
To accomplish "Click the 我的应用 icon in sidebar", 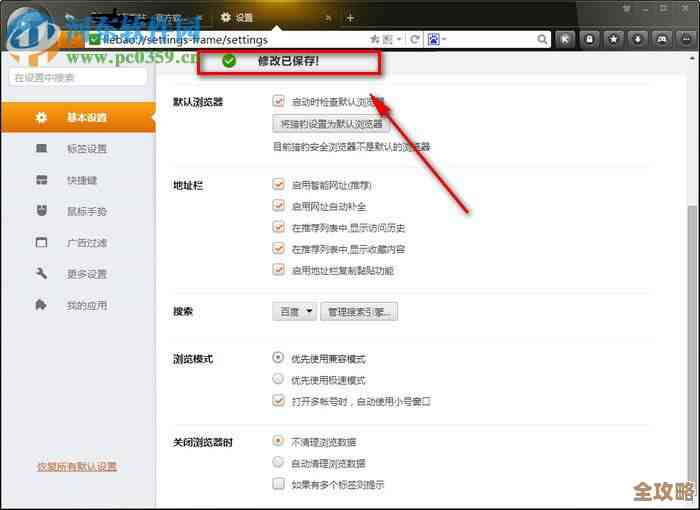I will [x=41, y=305].
